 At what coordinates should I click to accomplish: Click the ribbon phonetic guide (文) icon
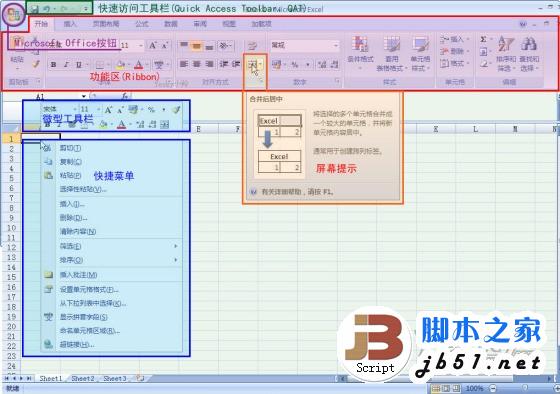pyautogui.click(x=159, y=65)
